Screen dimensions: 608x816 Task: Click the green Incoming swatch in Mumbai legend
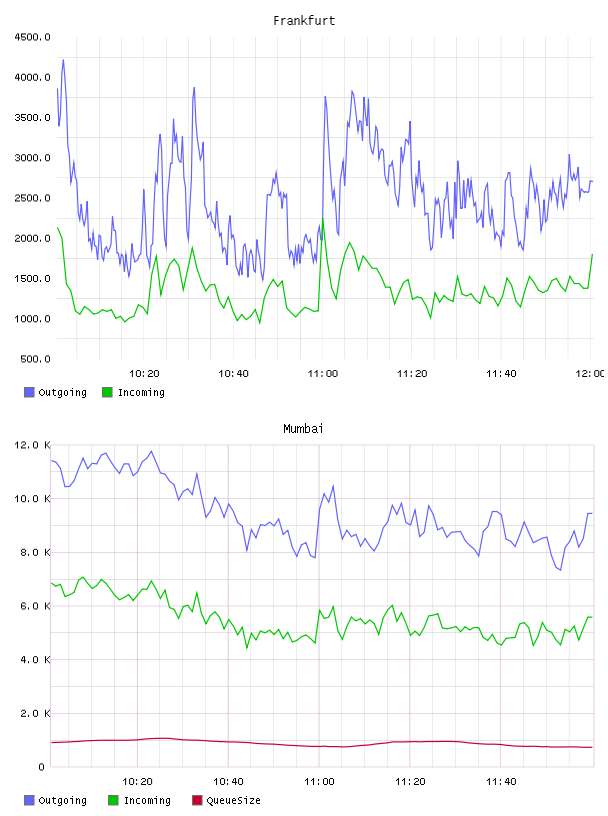tap(113, 800)
